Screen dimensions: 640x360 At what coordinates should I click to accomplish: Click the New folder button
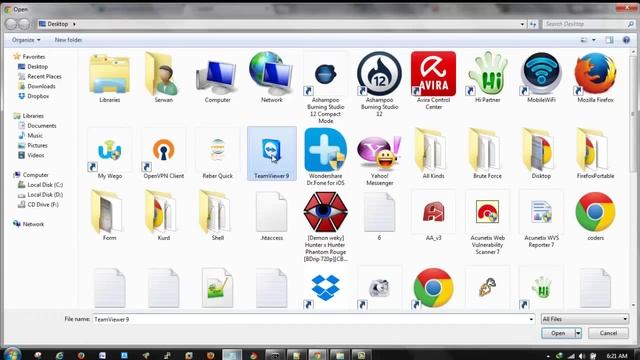click(x=68, y=40)
